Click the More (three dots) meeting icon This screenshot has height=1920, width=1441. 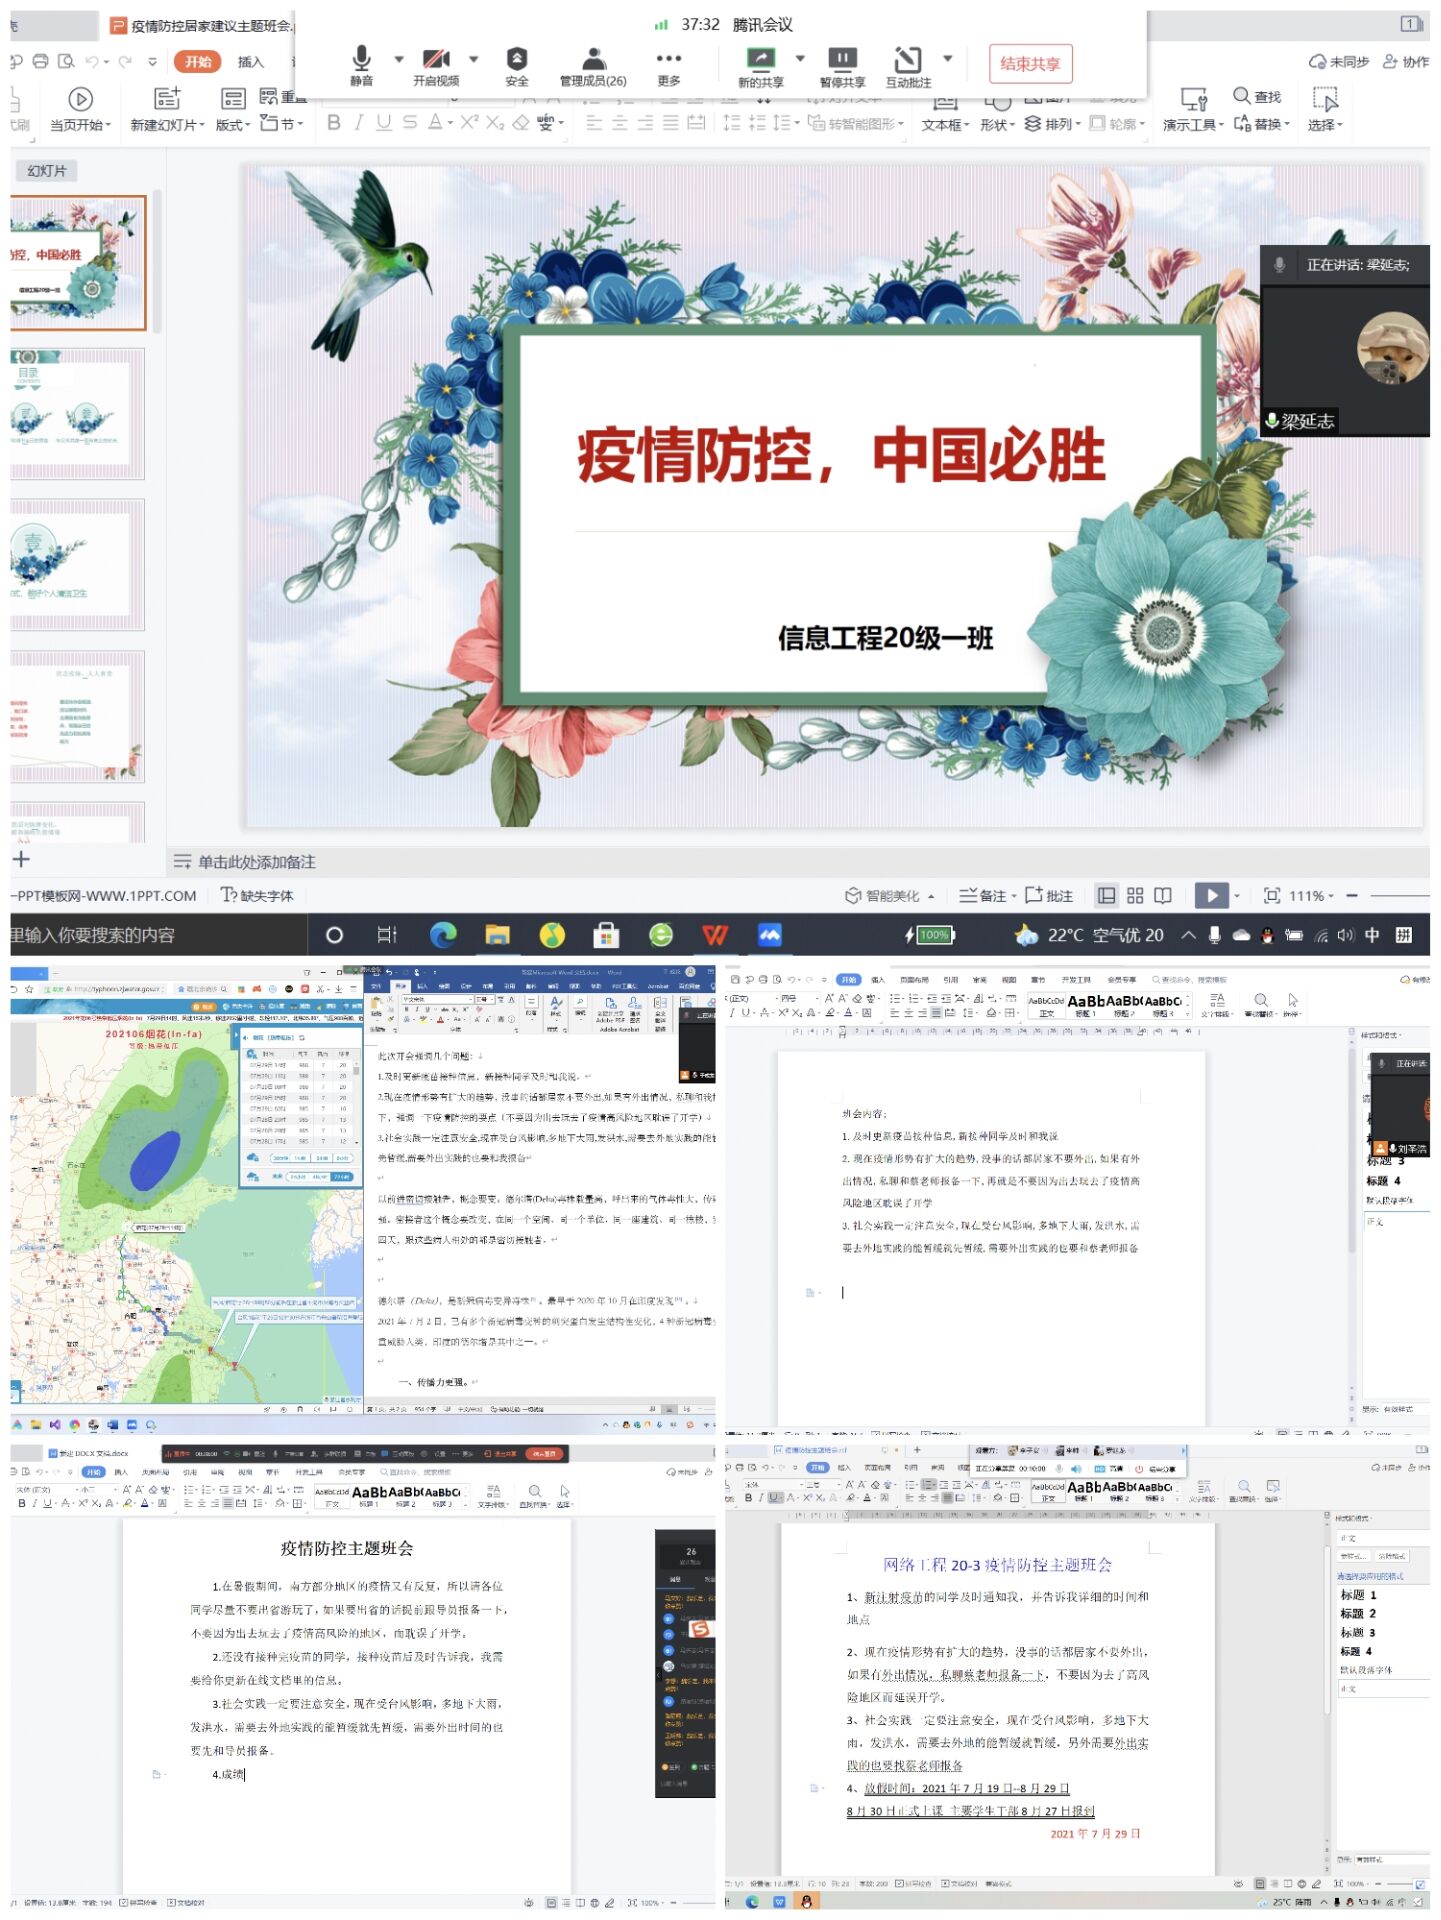668,60
